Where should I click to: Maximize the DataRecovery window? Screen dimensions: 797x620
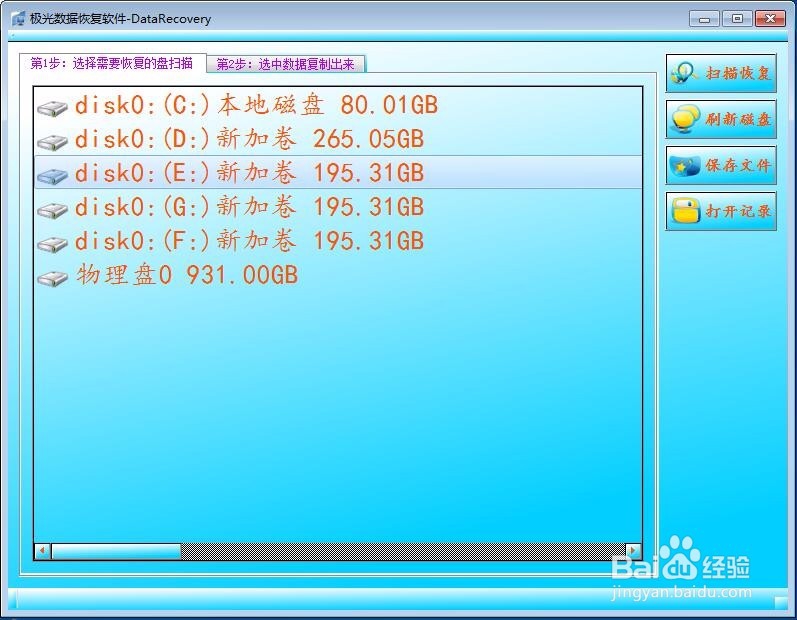(x=737, y=19)
